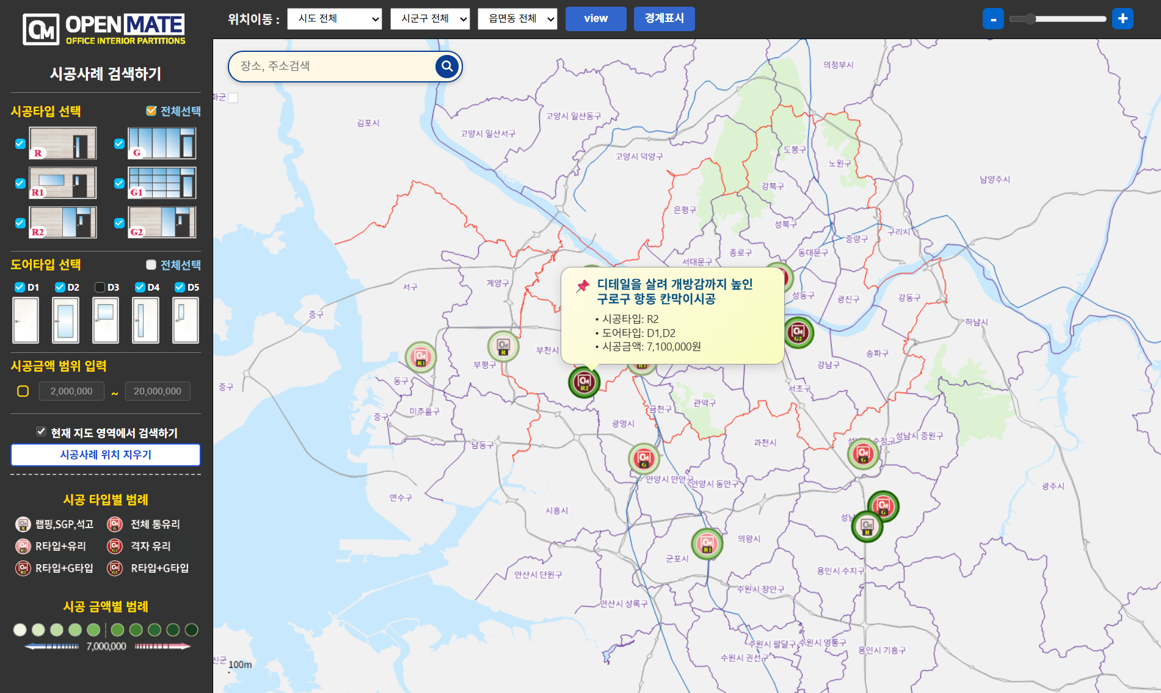Click the zoom out minus icon
The image size is (1161, 693).
[x=993, y=19]
